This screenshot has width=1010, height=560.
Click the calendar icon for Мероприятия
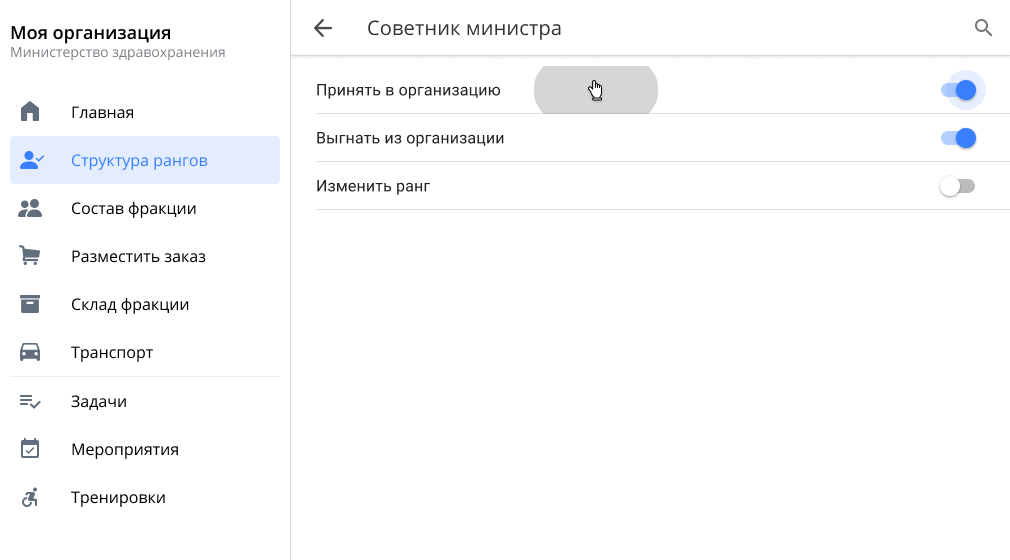30,449
